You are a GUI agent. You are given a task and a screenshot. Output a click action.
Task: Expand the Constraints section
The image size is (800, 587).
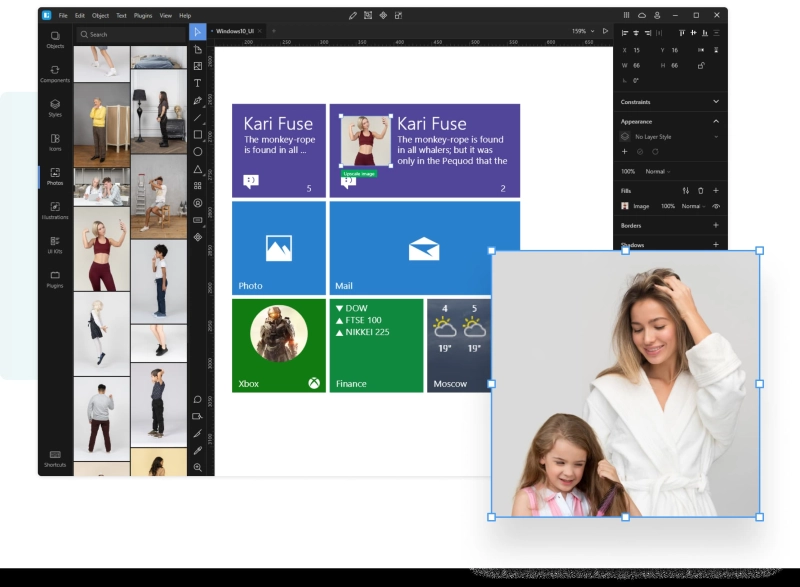[716, 101]
